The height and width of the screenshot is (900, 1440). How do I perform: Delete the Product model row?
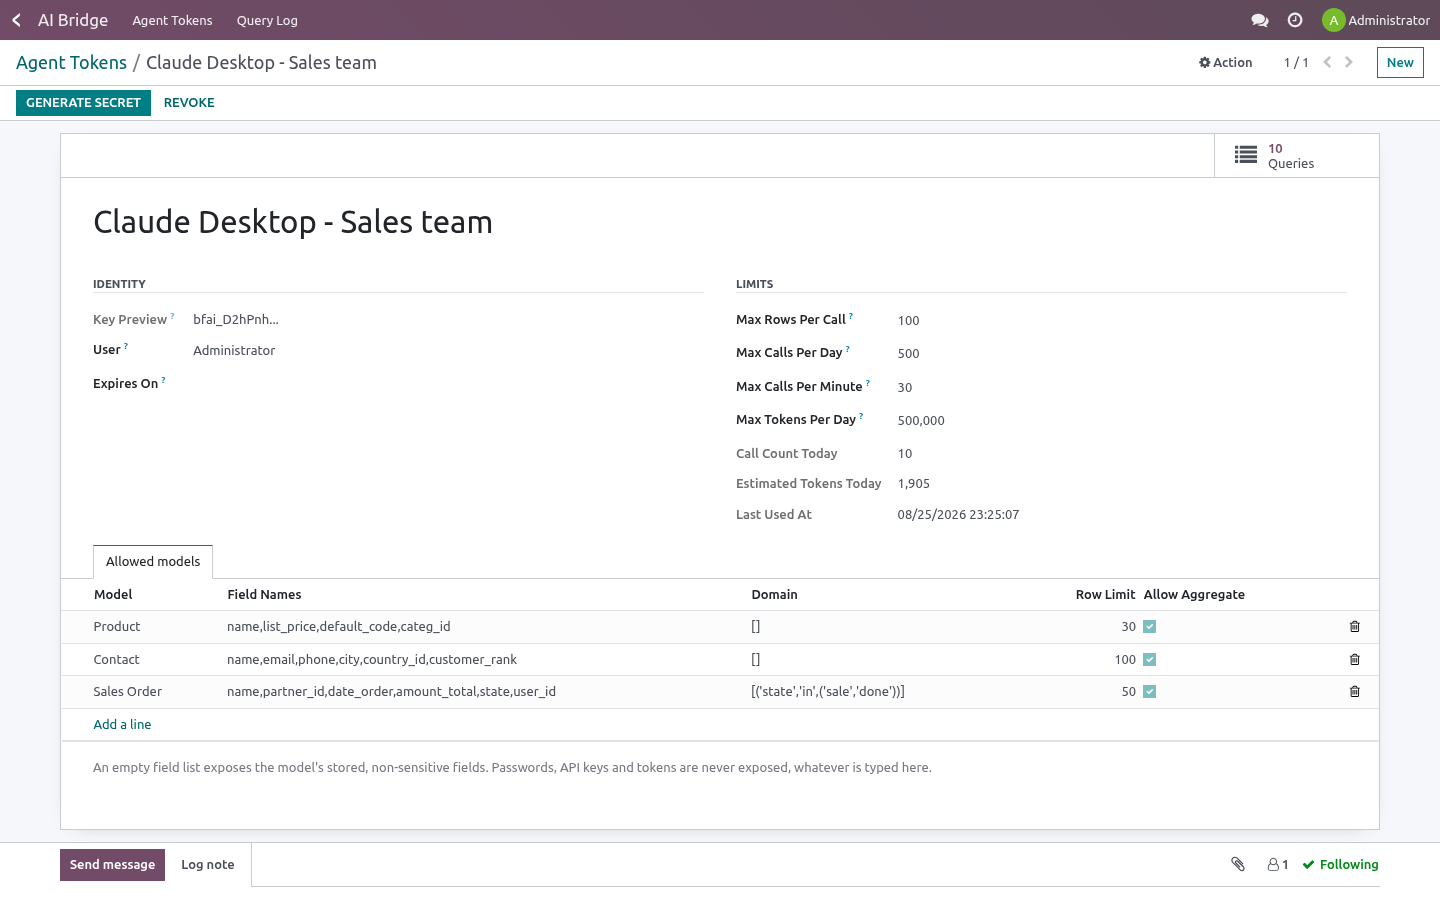coord(1355,627)
